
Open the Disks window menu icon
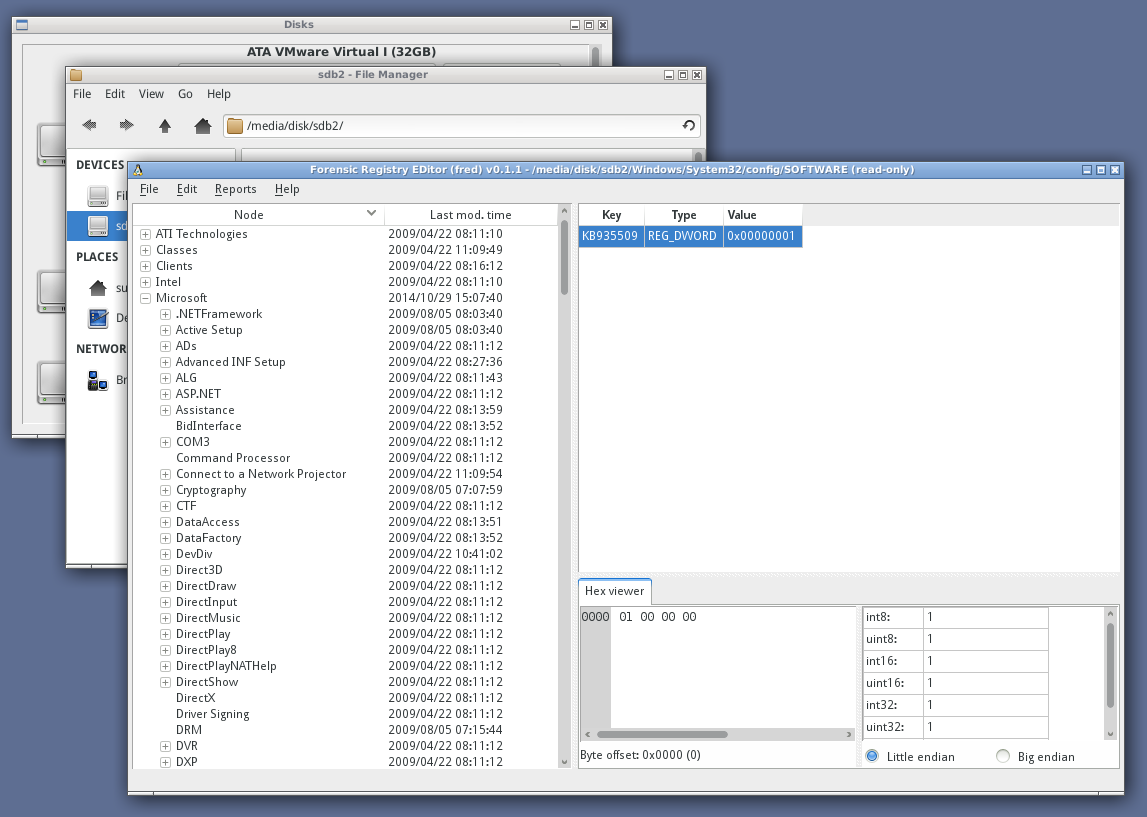pyautogui.click(x=22, y=25)
